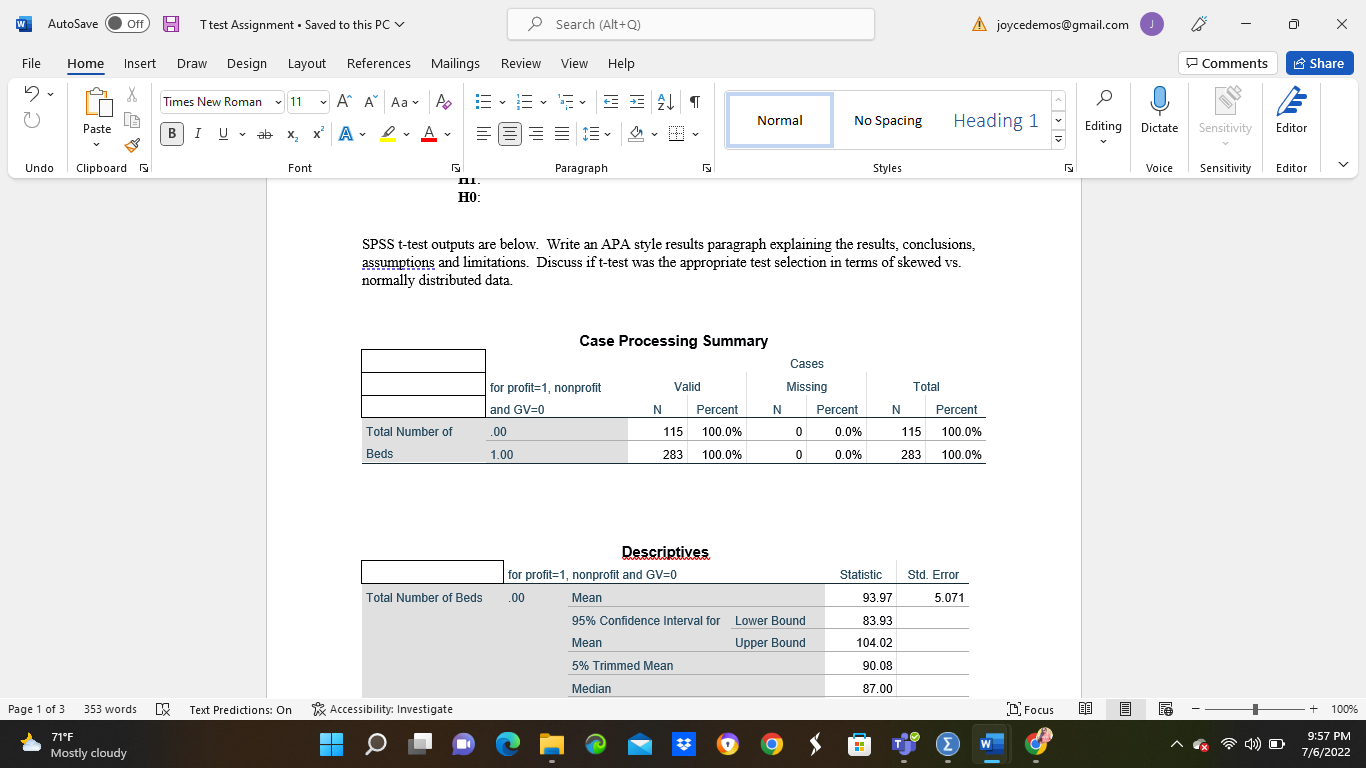1366x768 pixels.
Task: Open File Explorer from the taskbar
Action: pyautogui.click(x=552, y=745)
